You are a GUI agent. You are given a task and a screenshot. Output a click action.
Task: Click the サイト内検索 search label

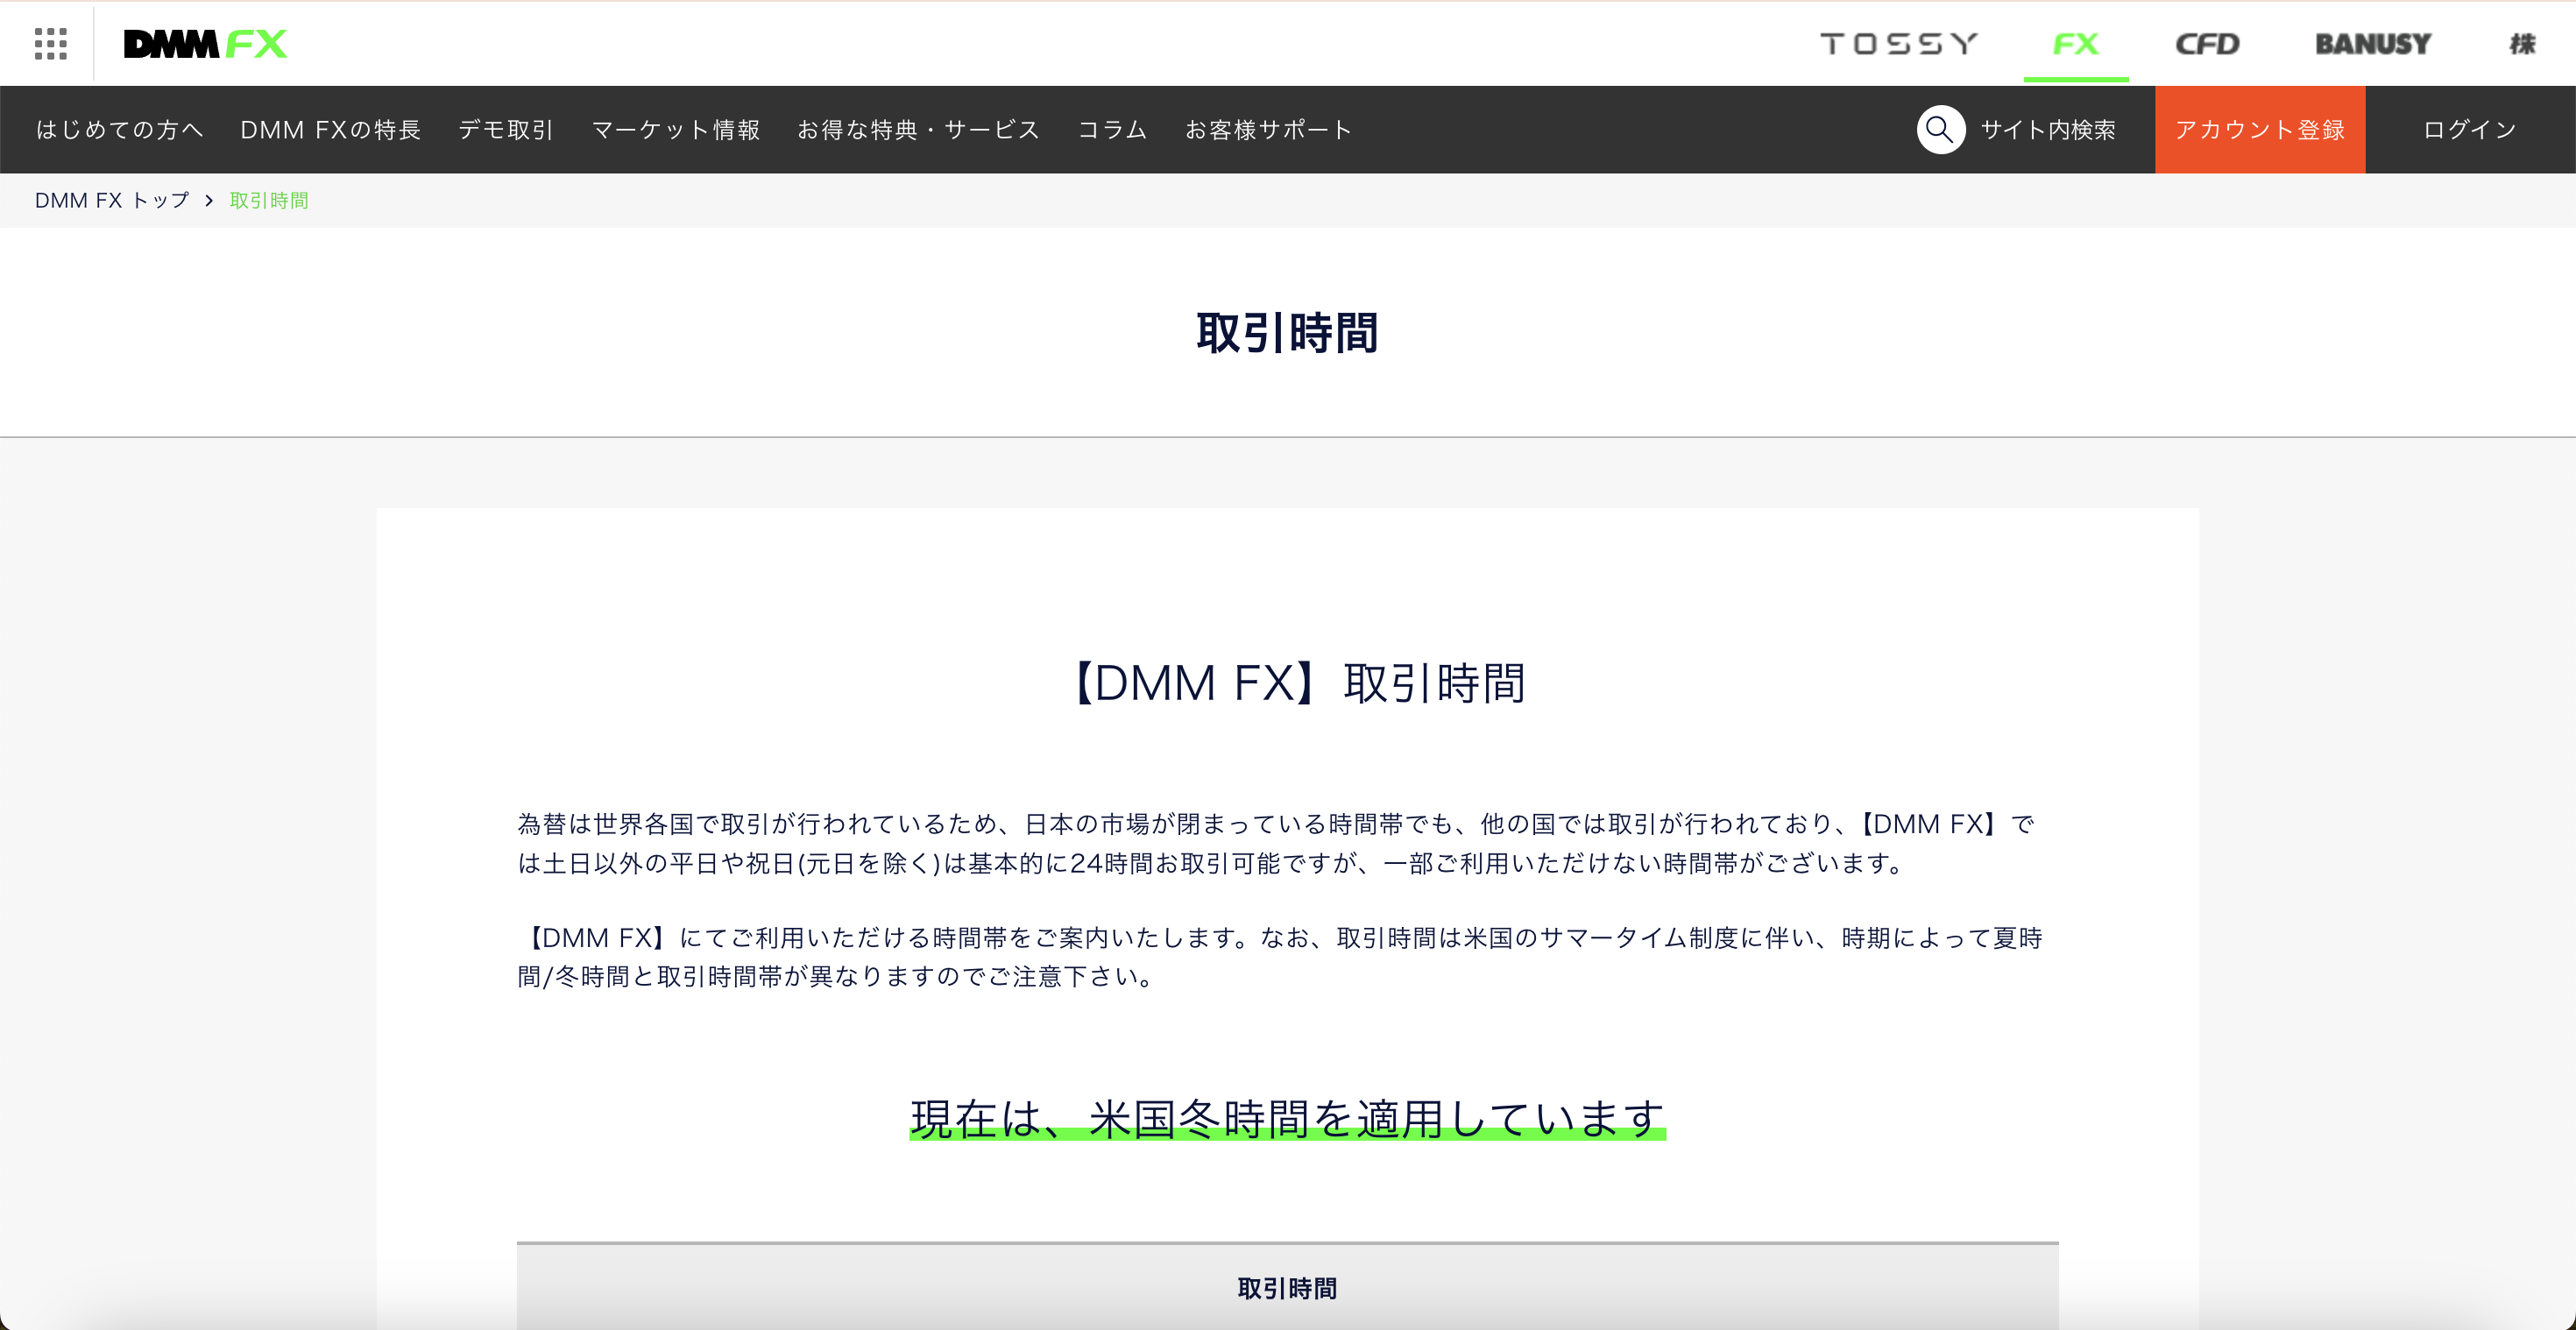(2048, 130)
